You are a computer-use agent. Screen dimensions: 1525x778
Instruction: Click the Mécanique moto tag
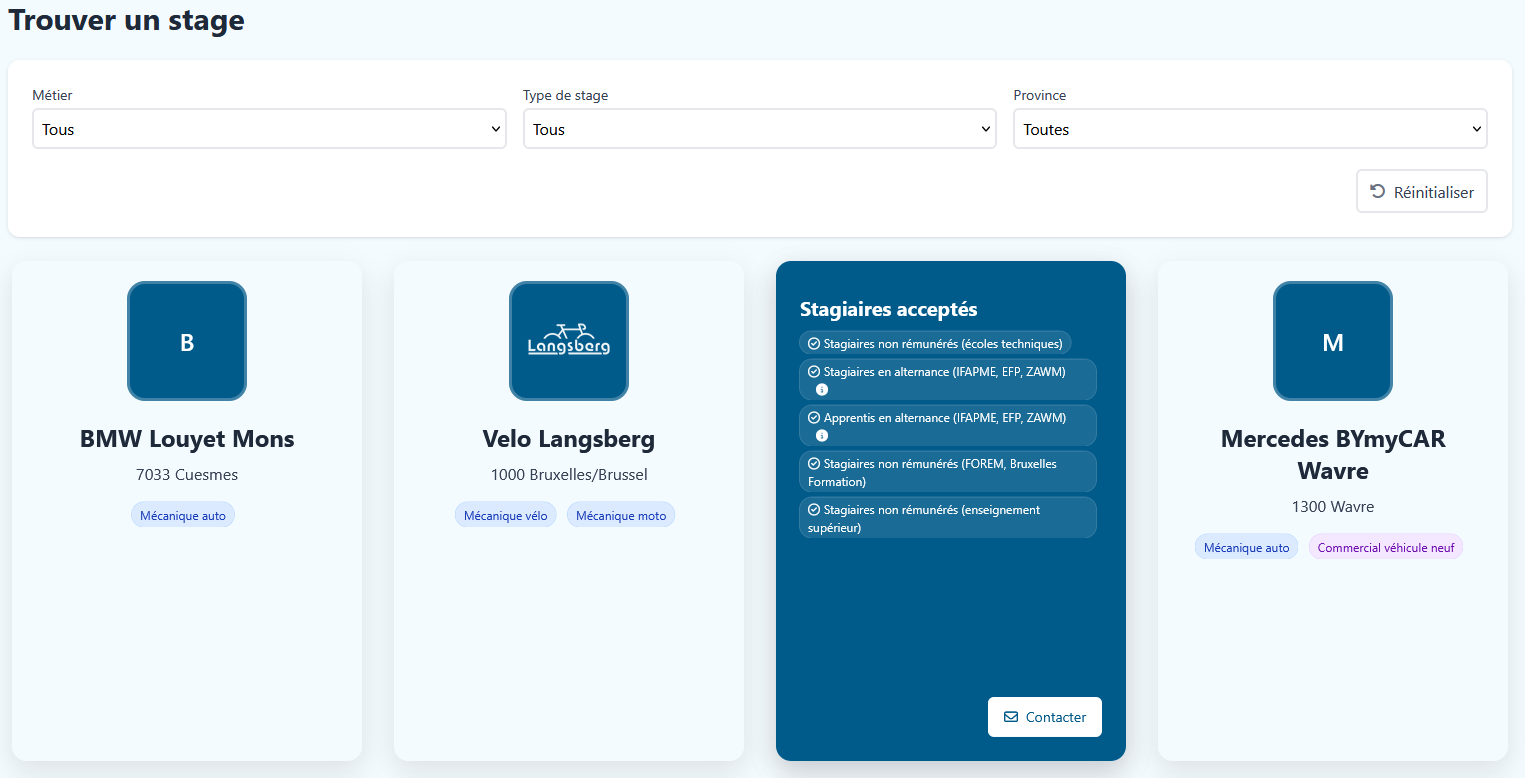tap(621, 516)
